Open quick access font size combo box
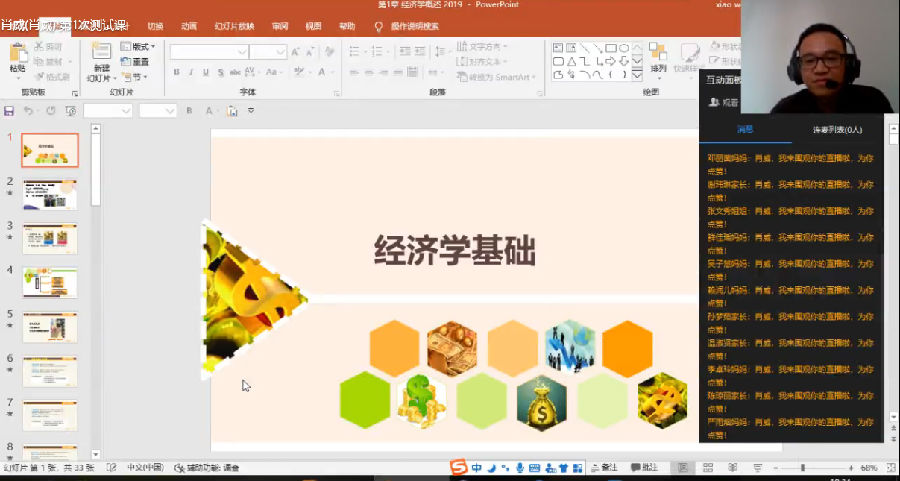The width and height of the screenshot is (900, 481). click(x=158, y=111)
